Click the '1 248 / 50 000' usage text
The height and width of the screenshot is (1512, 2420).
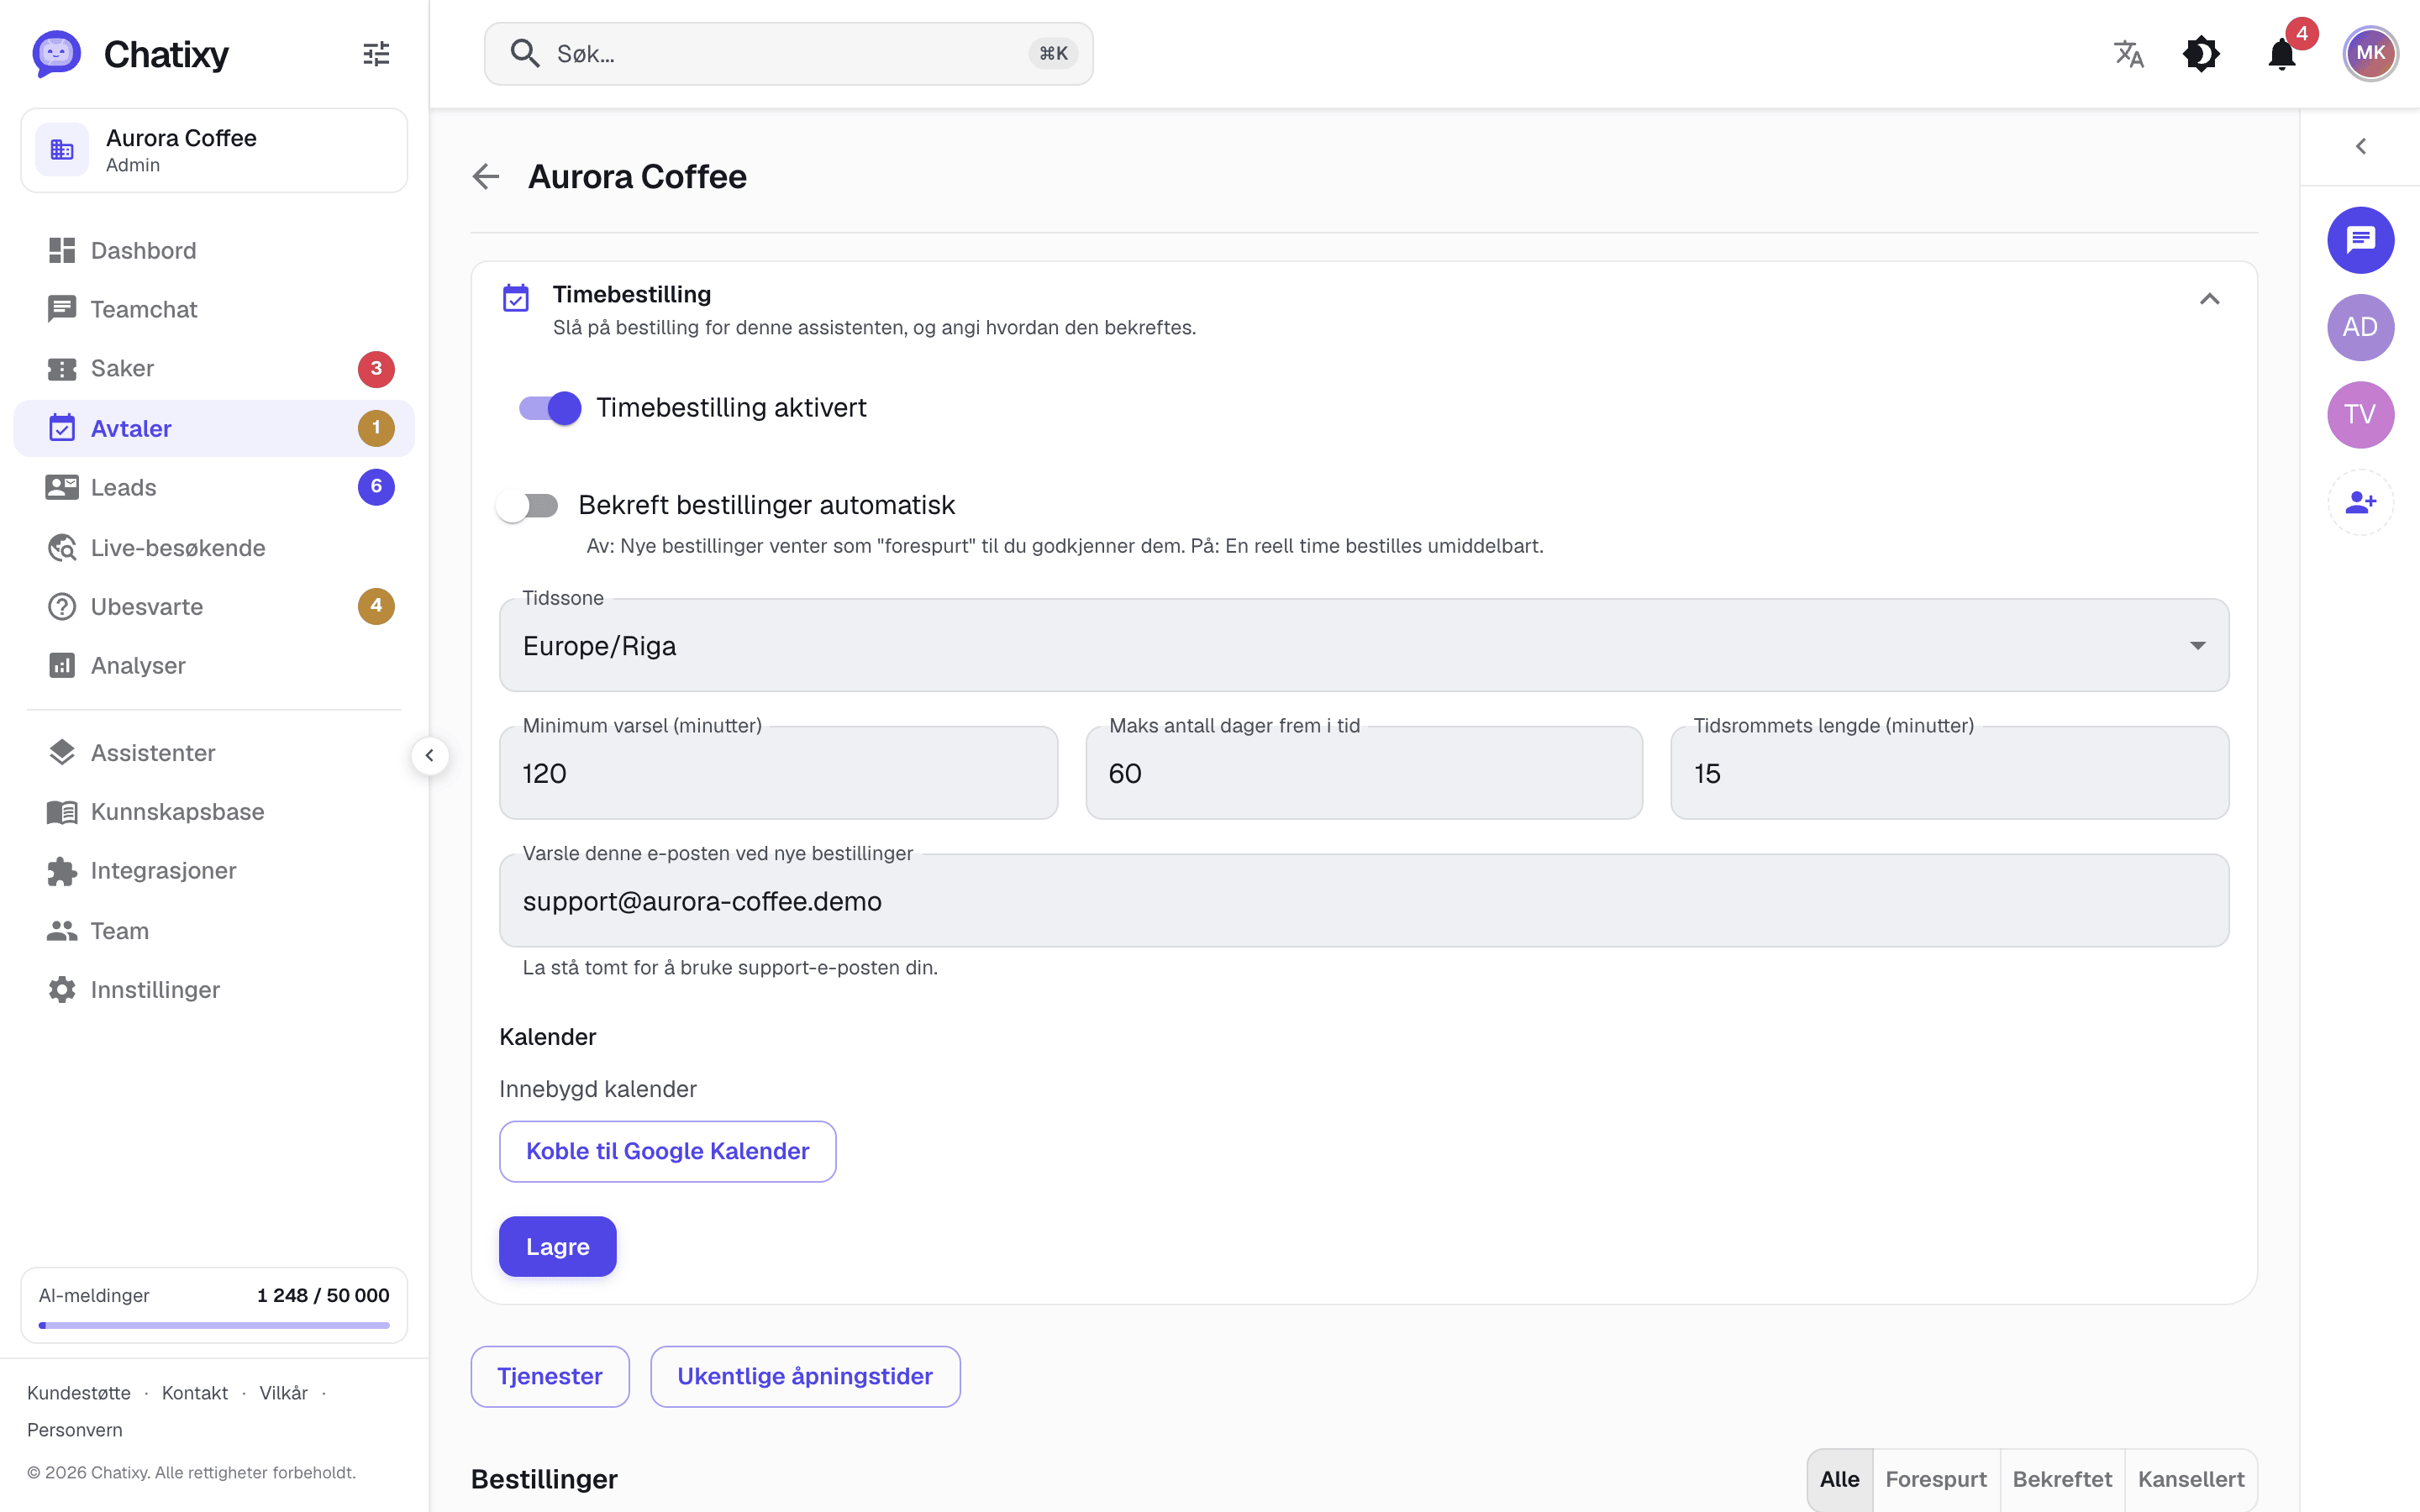tap(323, 1295)
